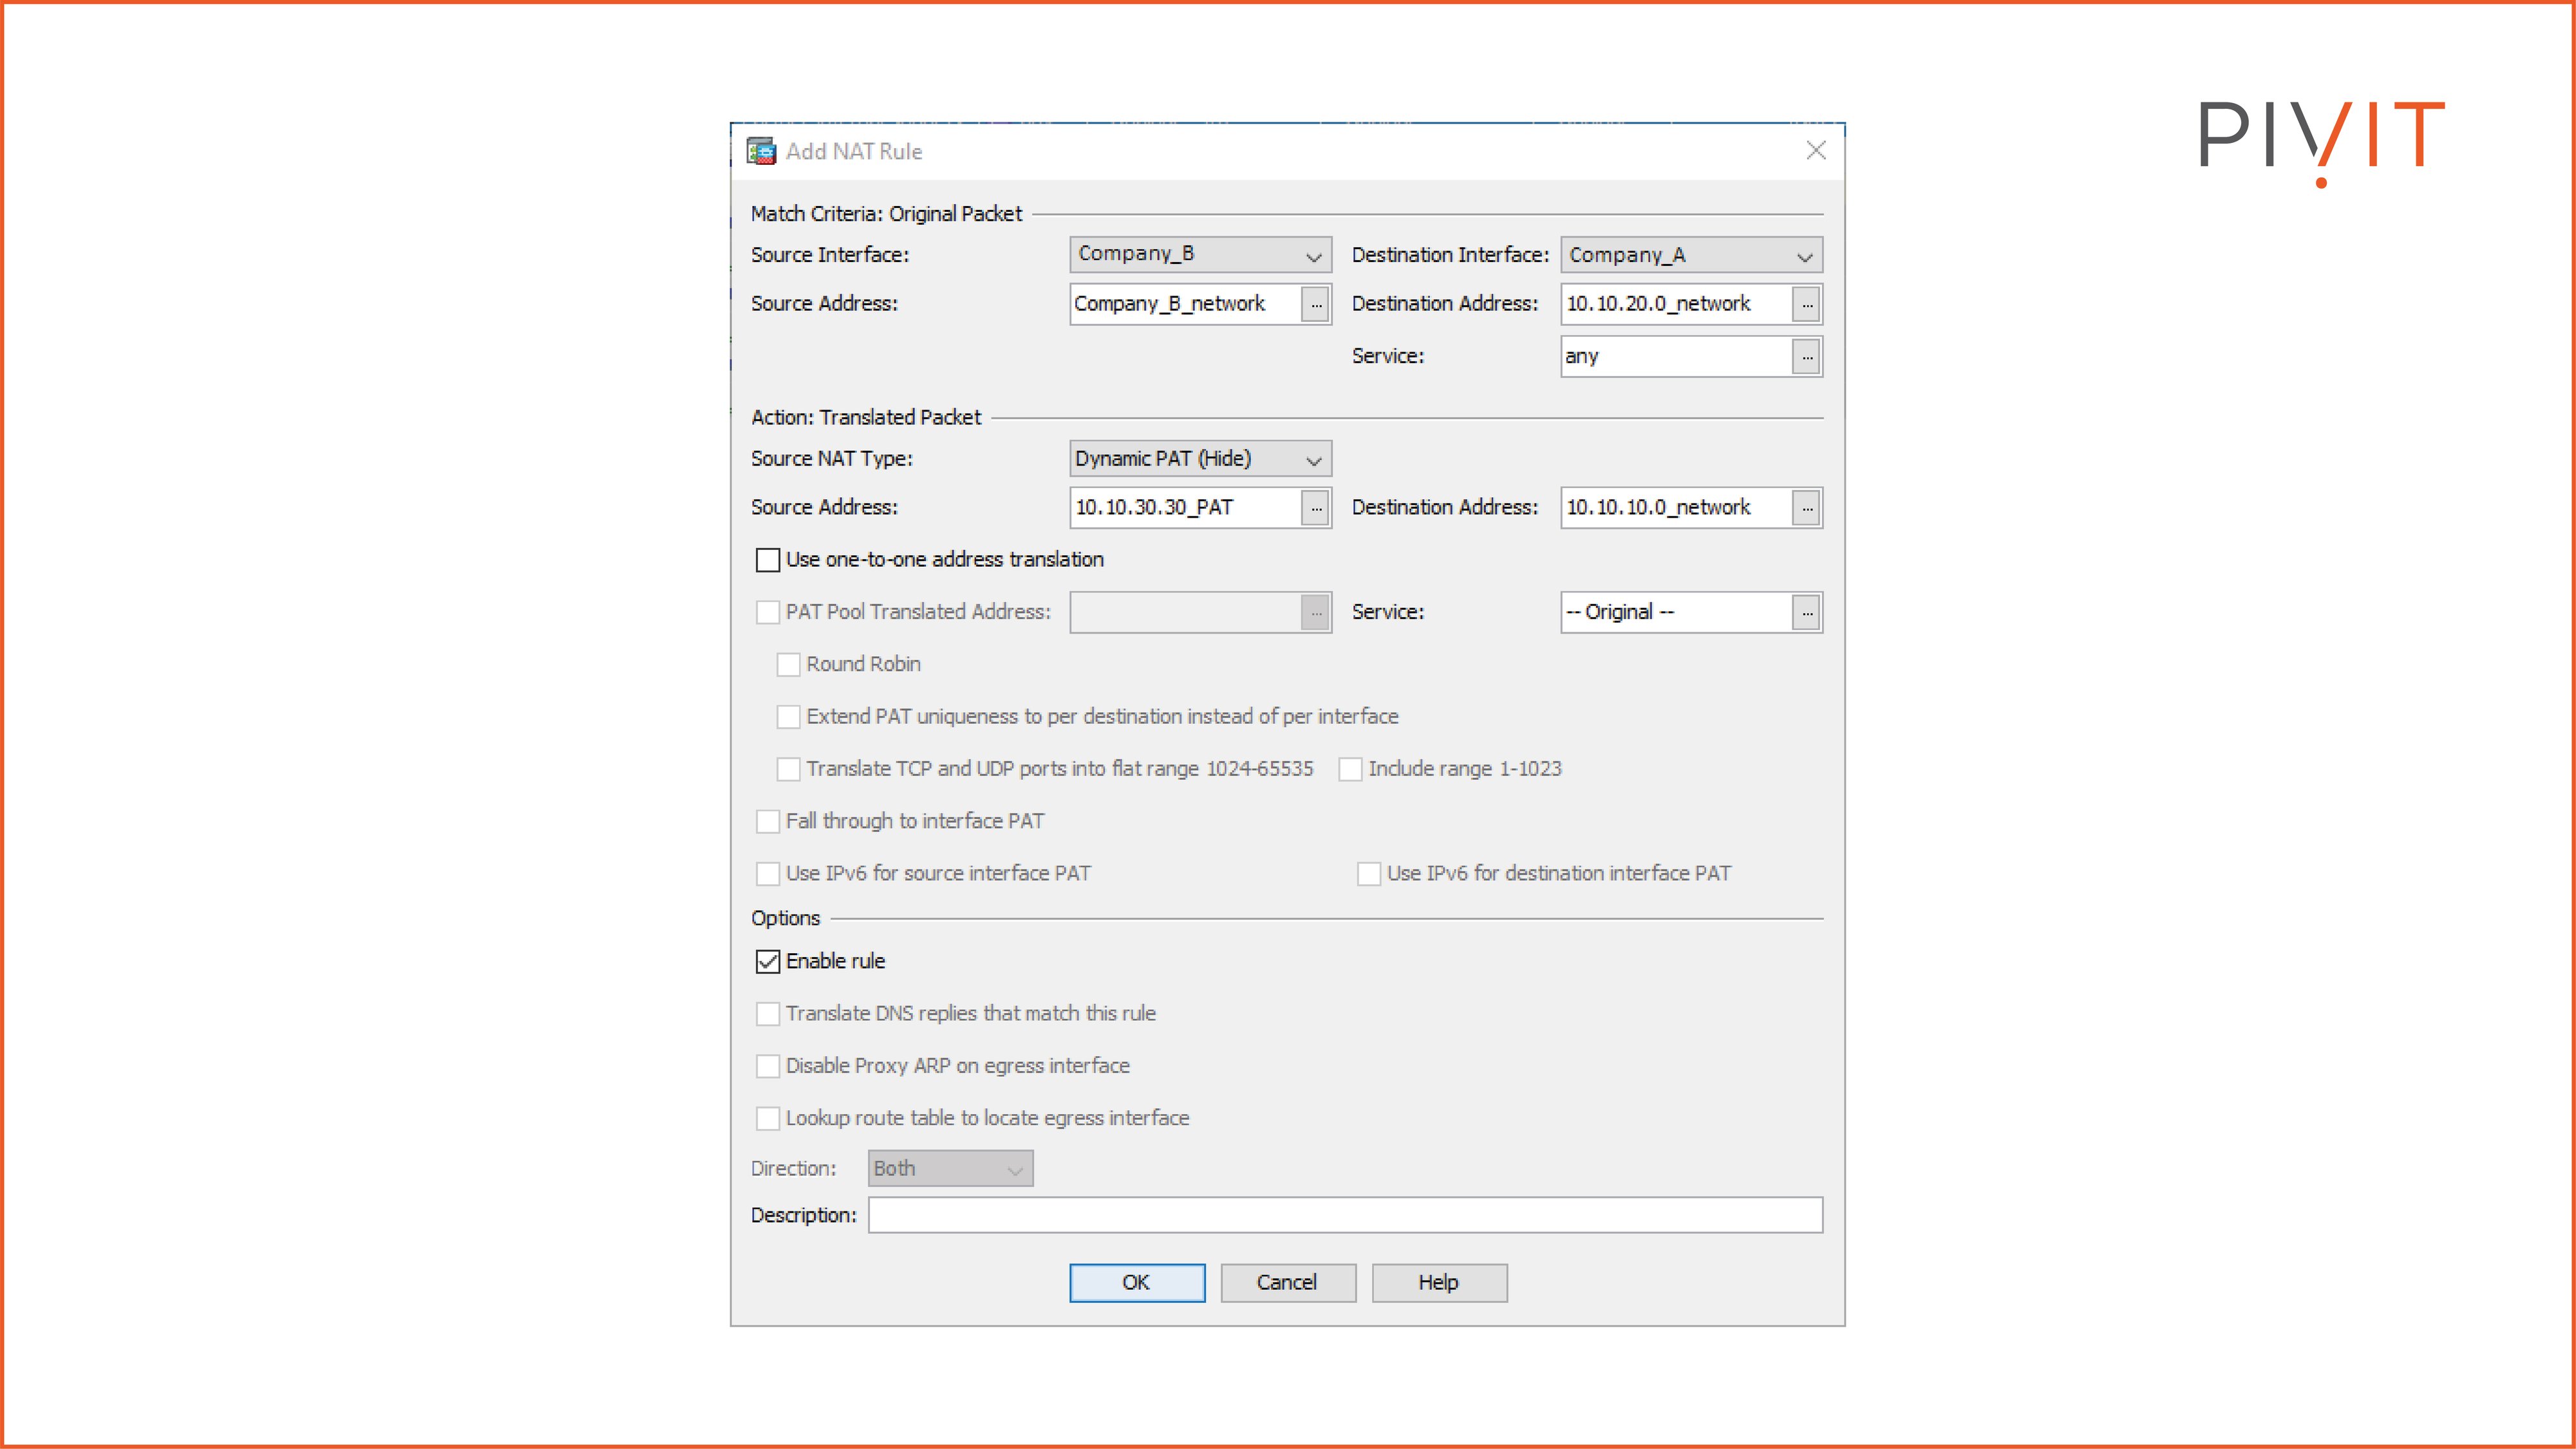The image size is (2576, 1449).
Task: Uncheck the Enable rule option
Action: click(767, 961)
